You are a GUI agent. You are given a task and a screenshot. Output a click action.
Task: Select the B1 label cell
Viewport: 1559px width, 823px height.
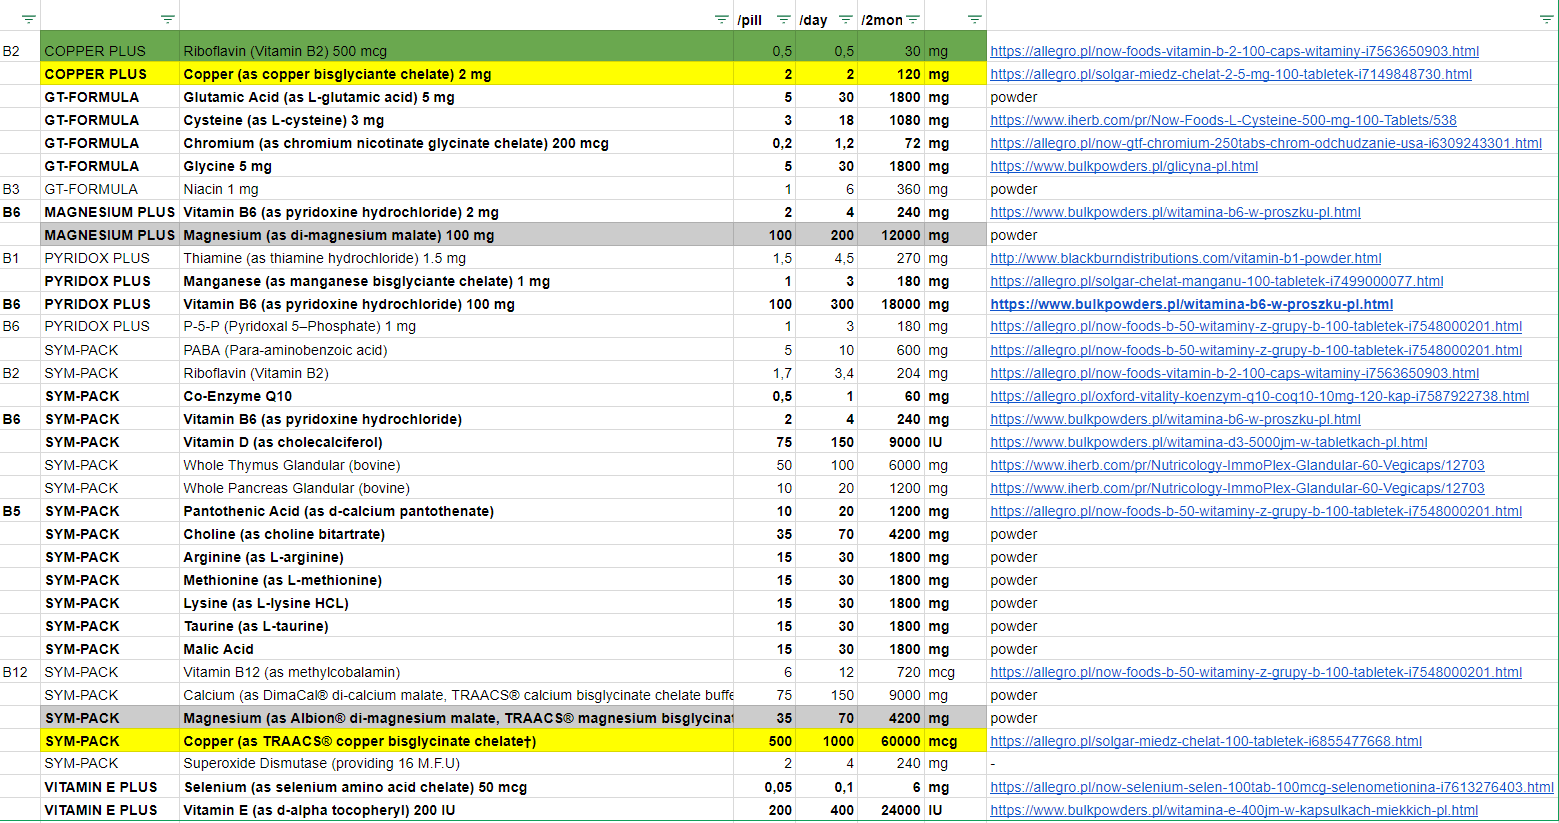[20, 258]
